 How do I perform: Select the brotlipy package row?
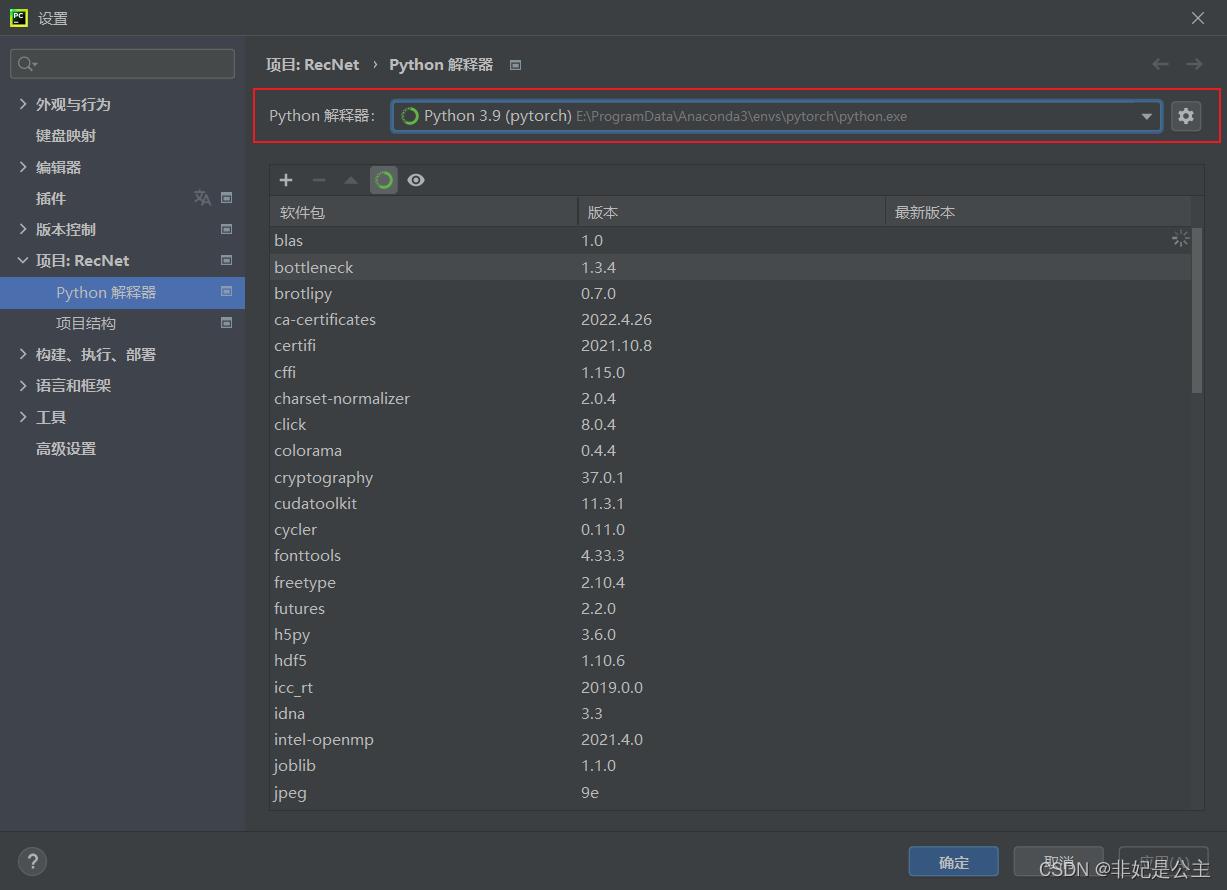[730, 293]
